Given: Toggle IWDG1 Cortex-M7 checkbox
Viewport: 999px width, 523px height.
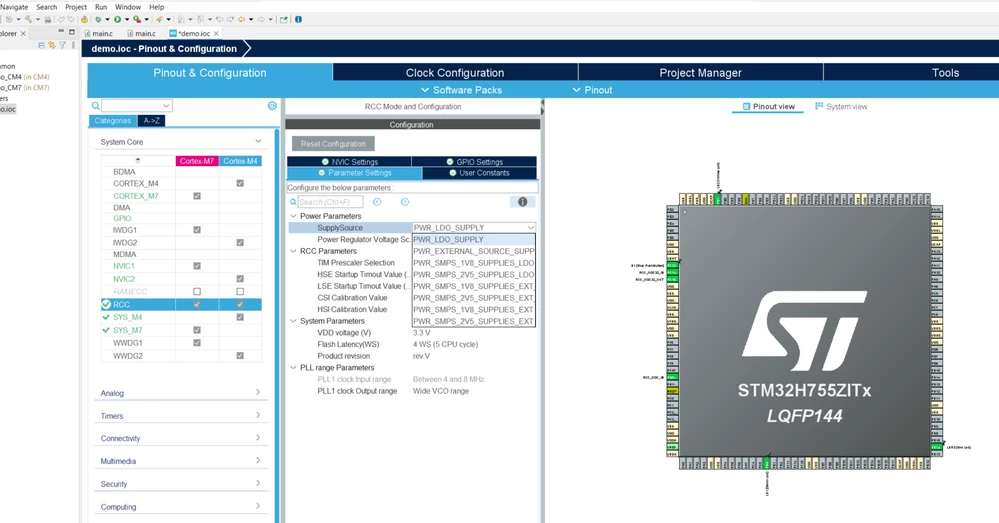Looking at the screenshot, I should click(x=197, y=230).
